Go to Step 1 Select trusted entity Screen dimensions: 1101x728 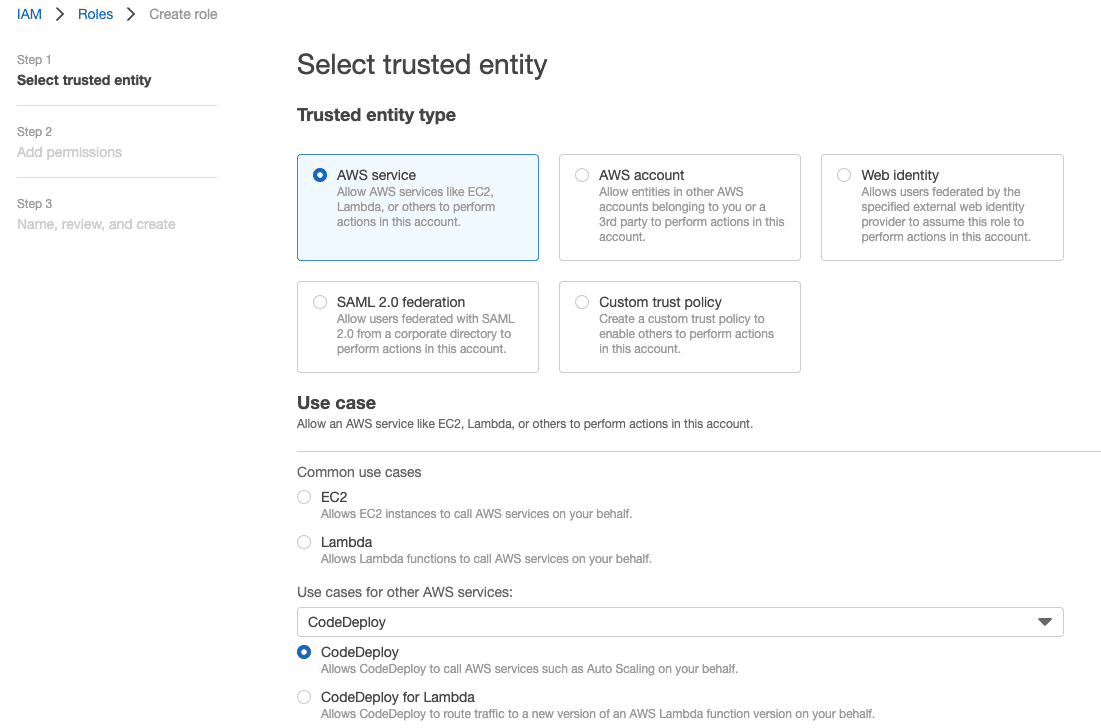pos(84,80)
